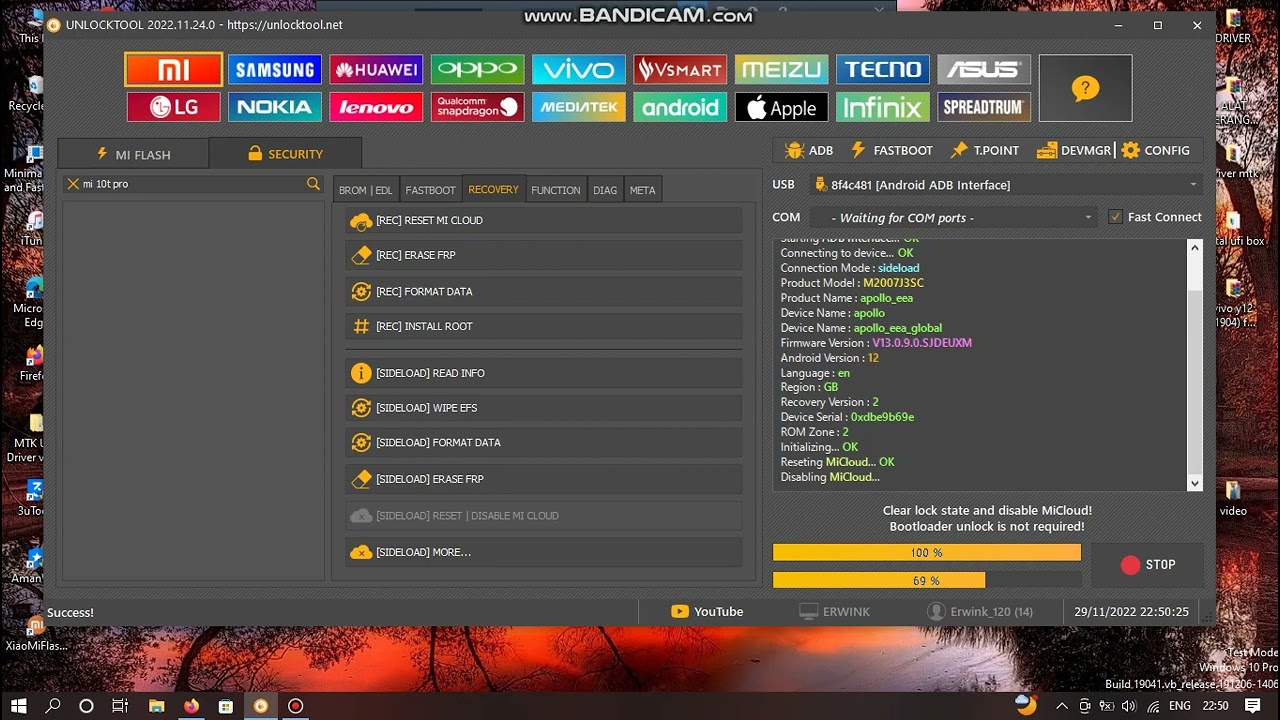
Task: Run [SIDELOAD] ERASE FRP
Action: pos(544,479)
